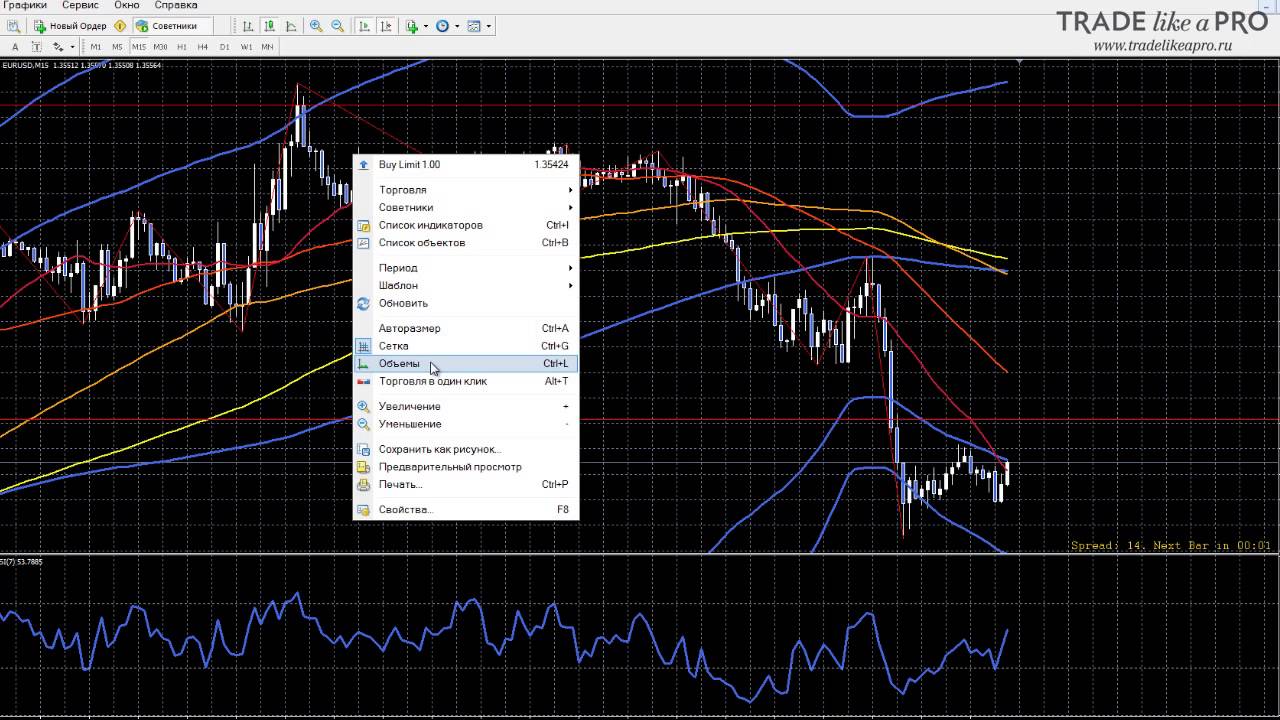Screen dimensions: 1280x720
Task: Expand Период submenu in context menu
Action: (465, 268)
